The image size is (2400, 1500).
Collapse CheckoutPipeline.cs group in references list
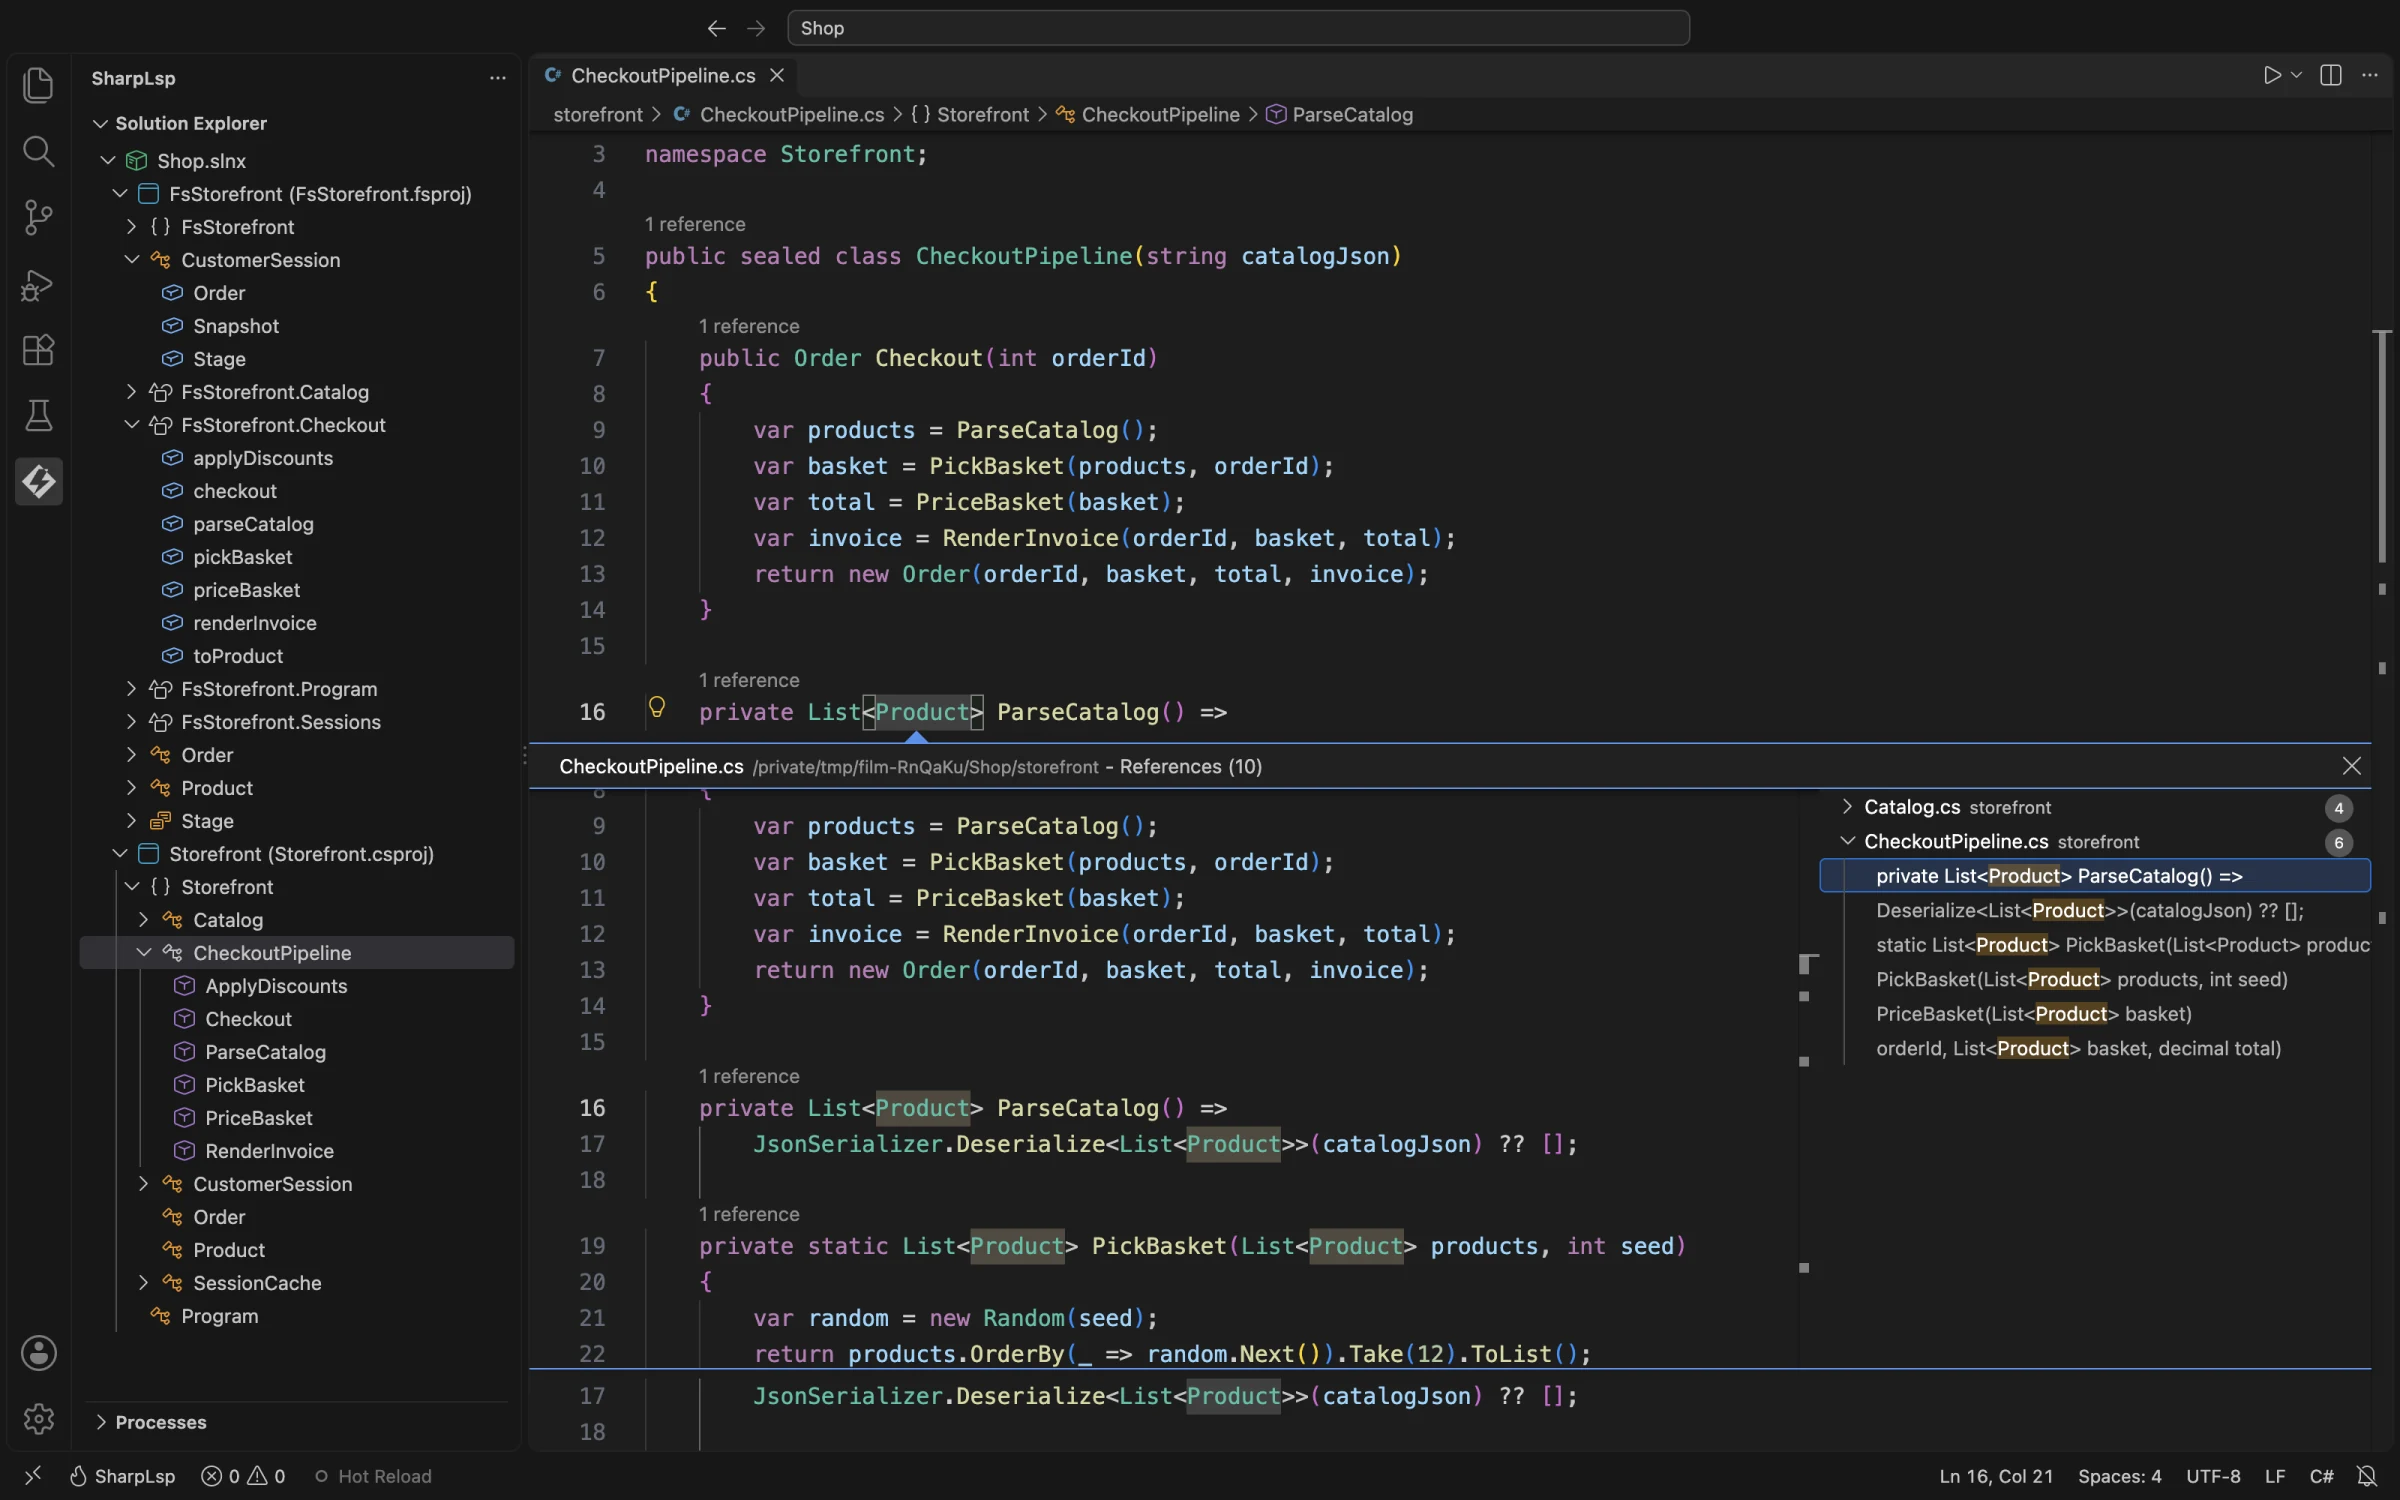coord(1847,841)
